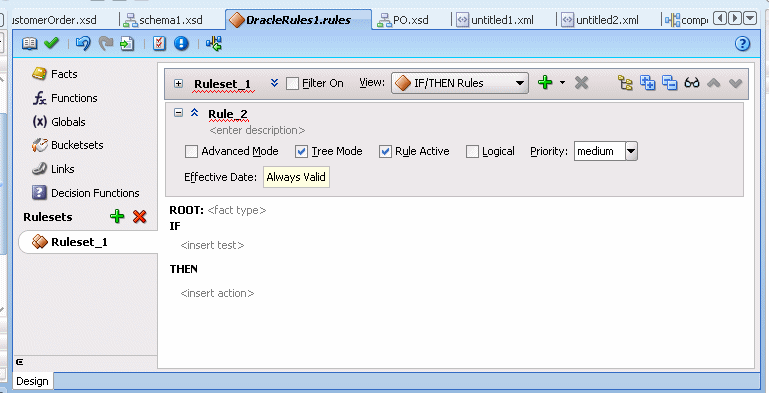Switch to the PO.xsd tab
The image size is (769, 393).
[403, 20]
